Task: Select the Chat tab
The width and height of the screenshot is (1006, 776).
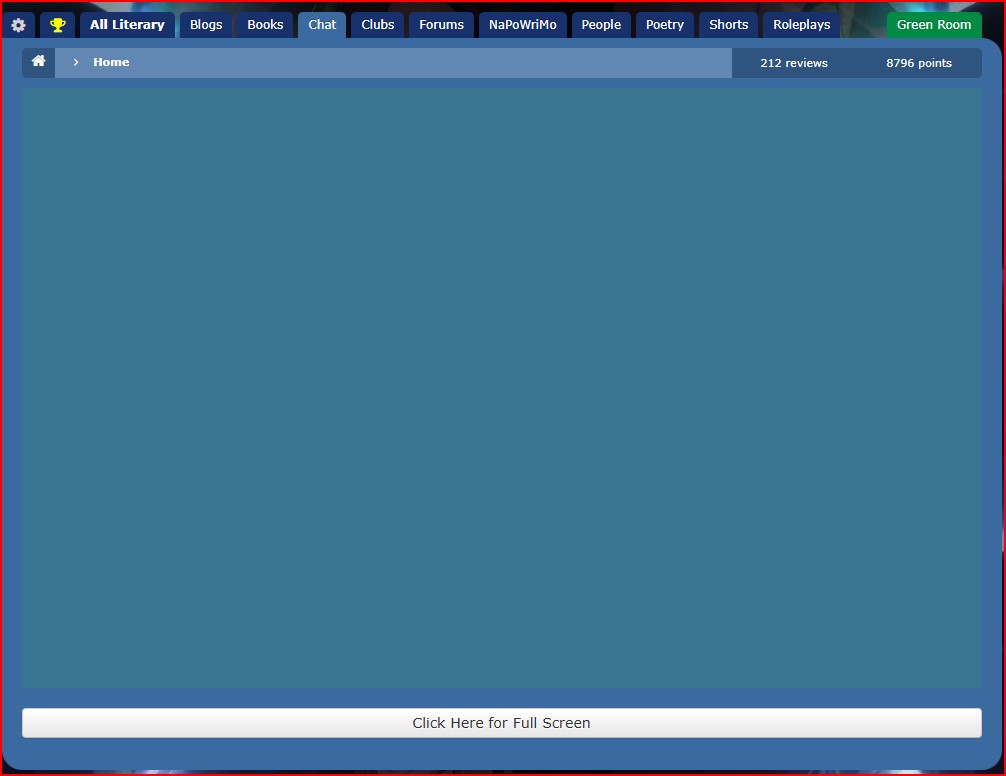Action: pos(322,25)
